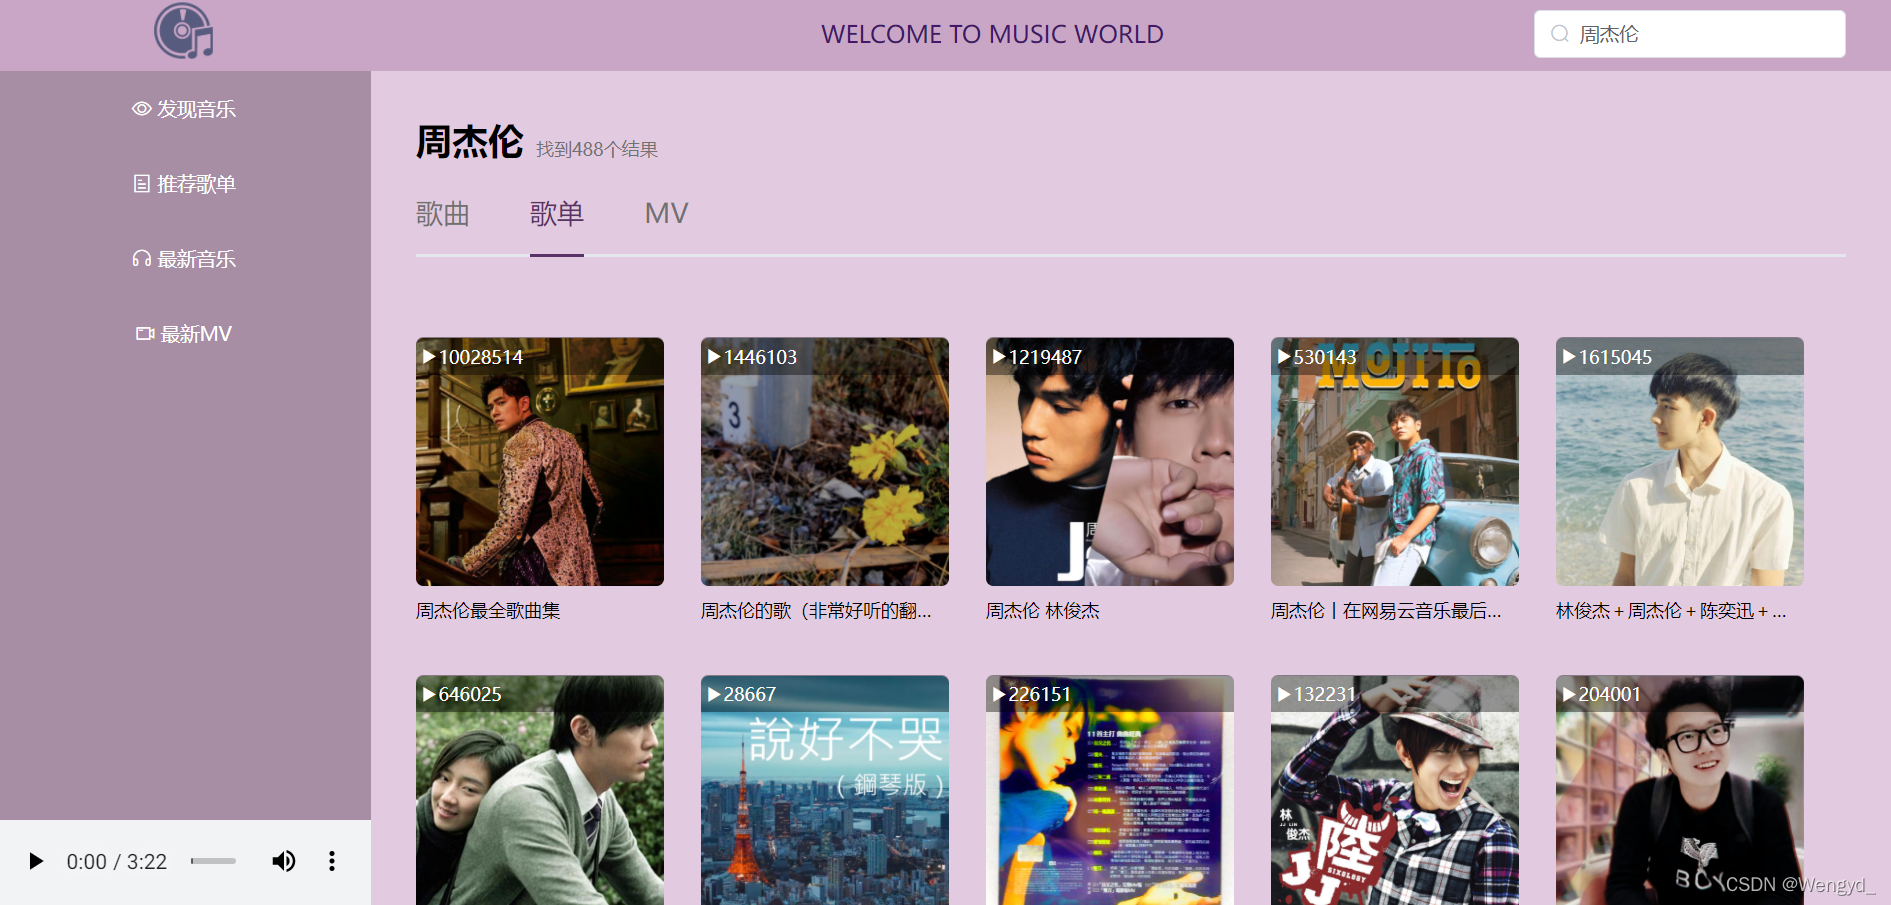Click the 0:00 / 3:22 playback time

(x=117, y=862)
